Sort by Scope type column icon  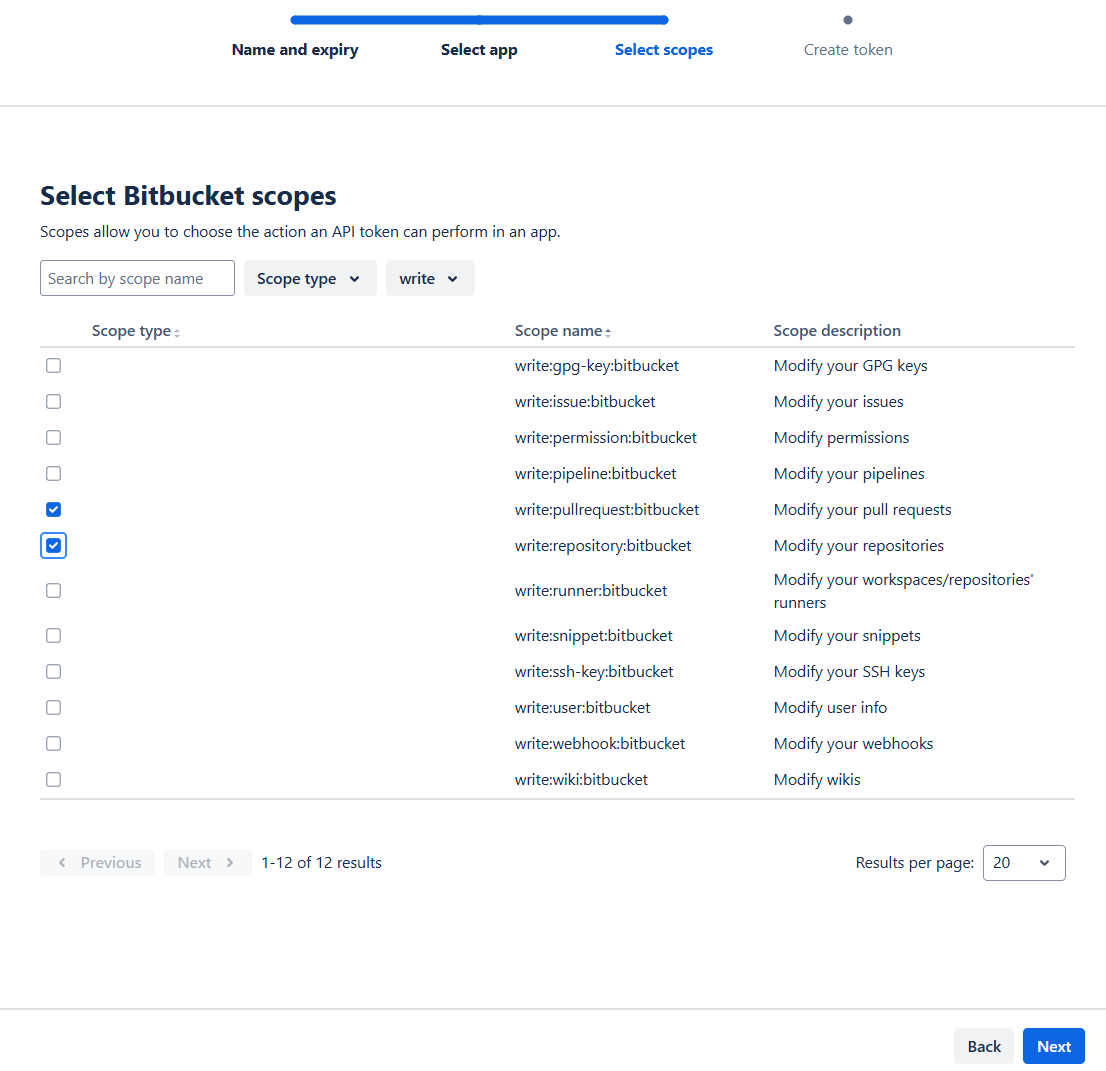coord(177,332)
